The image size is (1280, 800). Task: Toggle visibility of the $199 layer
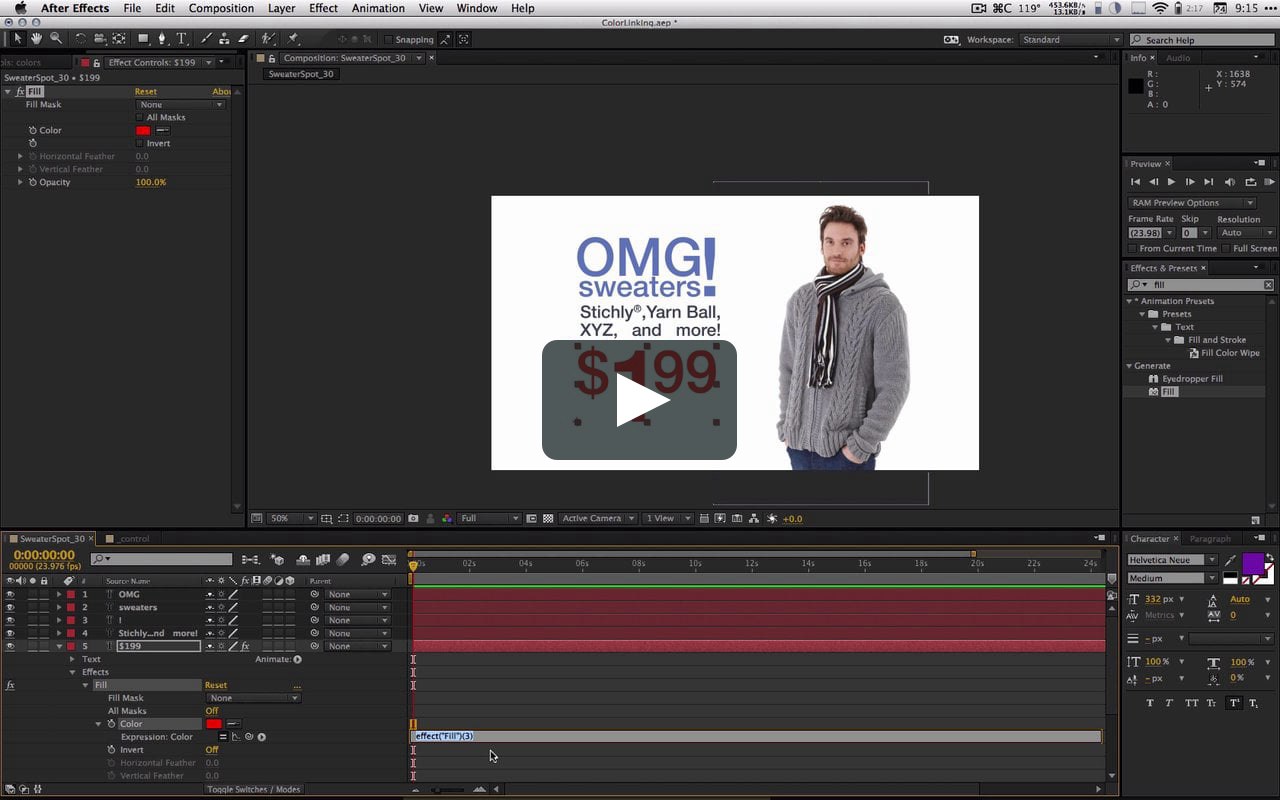[10, 646]
